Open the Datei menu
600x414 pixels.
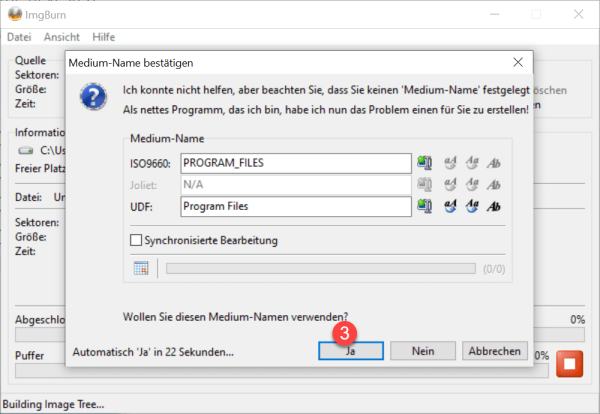[x=19, y=37]
